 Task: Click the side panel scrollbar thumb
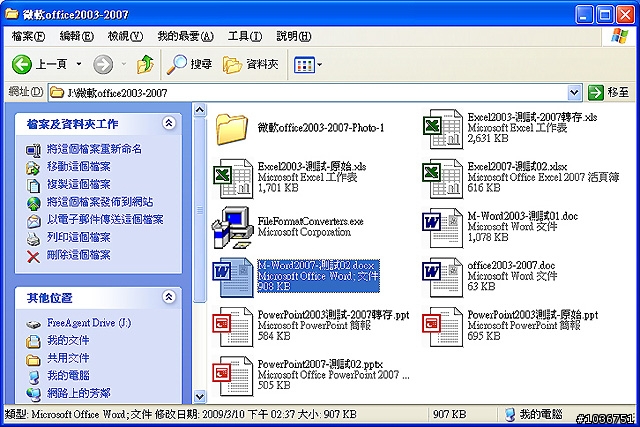200,210
